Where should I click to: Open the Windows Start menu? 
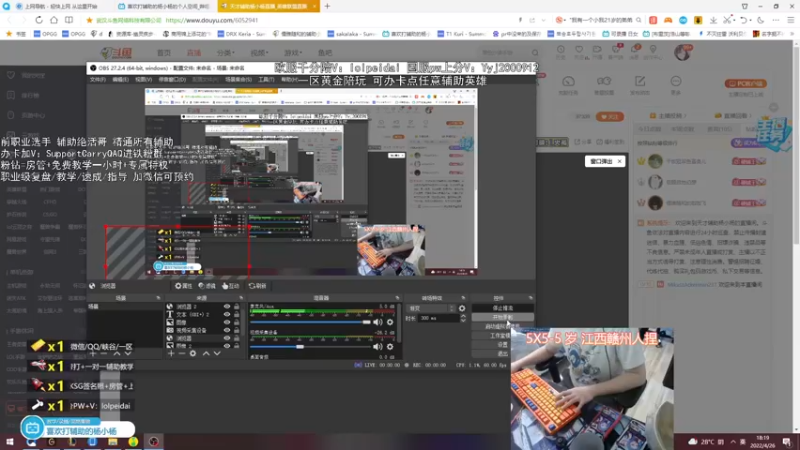(x=10, y=441)
